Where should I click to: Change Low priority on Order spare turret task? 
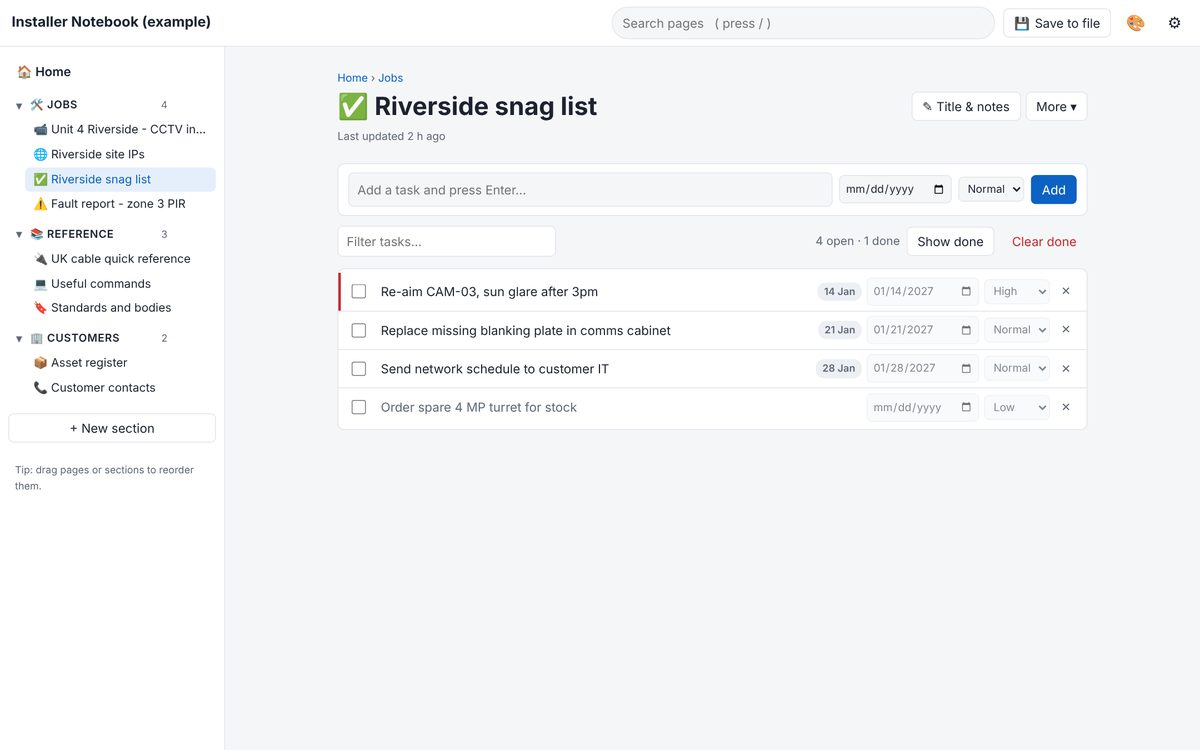1017,407
